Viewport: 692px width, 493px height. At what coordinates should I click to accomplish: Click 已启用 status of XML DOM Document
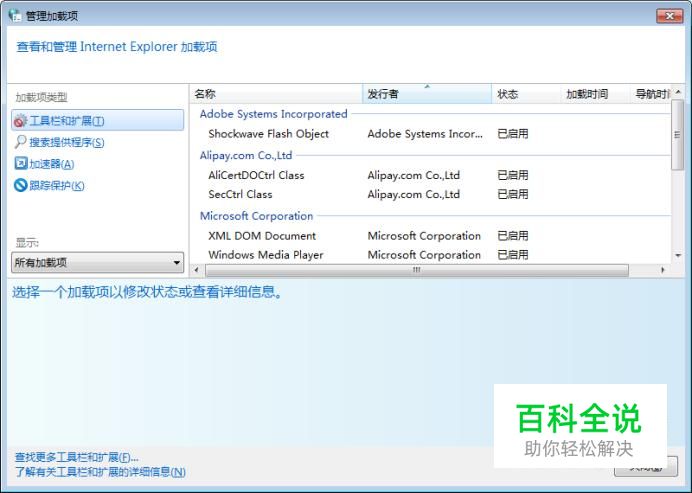click(512, 236)
